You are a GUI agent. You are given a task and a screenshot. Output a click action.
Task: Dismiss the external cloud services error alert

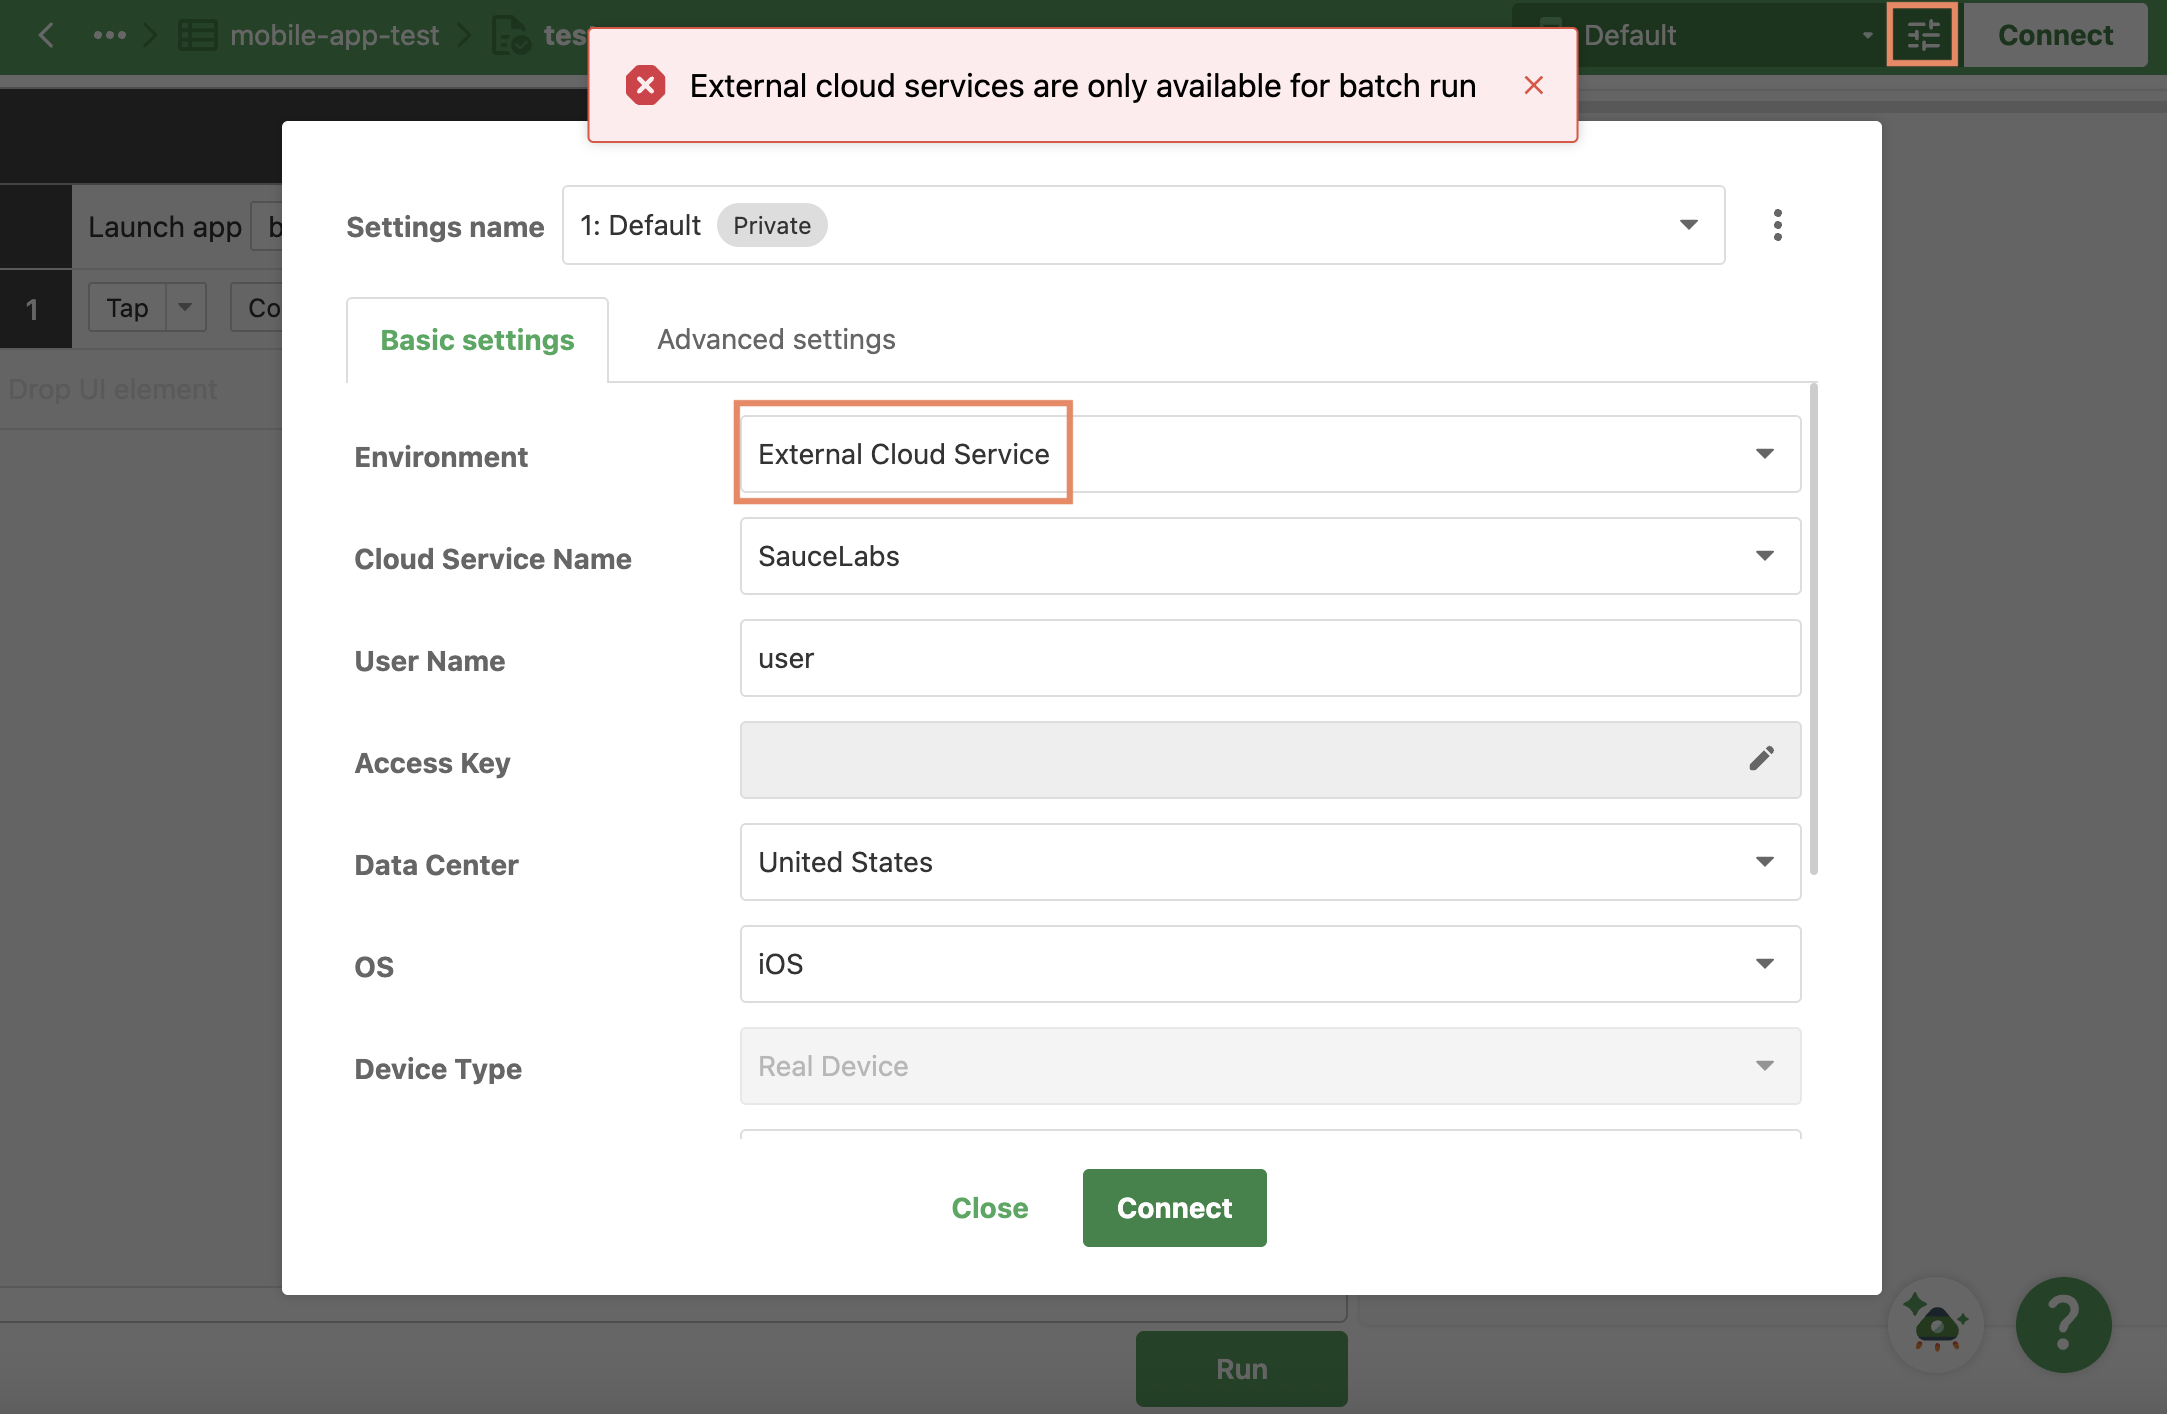point(1533,86)
